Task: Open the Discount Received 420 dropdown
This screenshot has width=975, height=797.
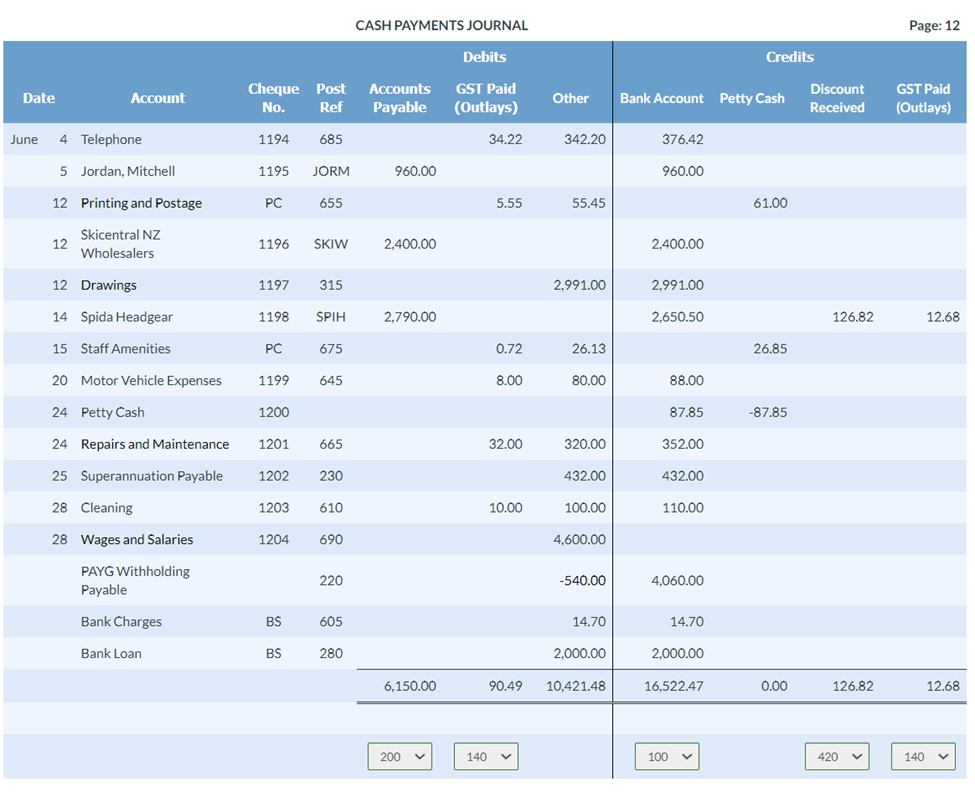Action: (x=837, y=757)
